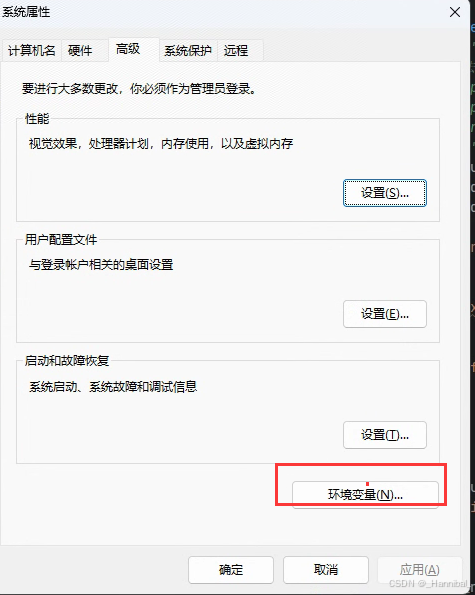Click 设置(E) under 用户配置文件
Screen dimensions: 475x595
coord(385,314)
